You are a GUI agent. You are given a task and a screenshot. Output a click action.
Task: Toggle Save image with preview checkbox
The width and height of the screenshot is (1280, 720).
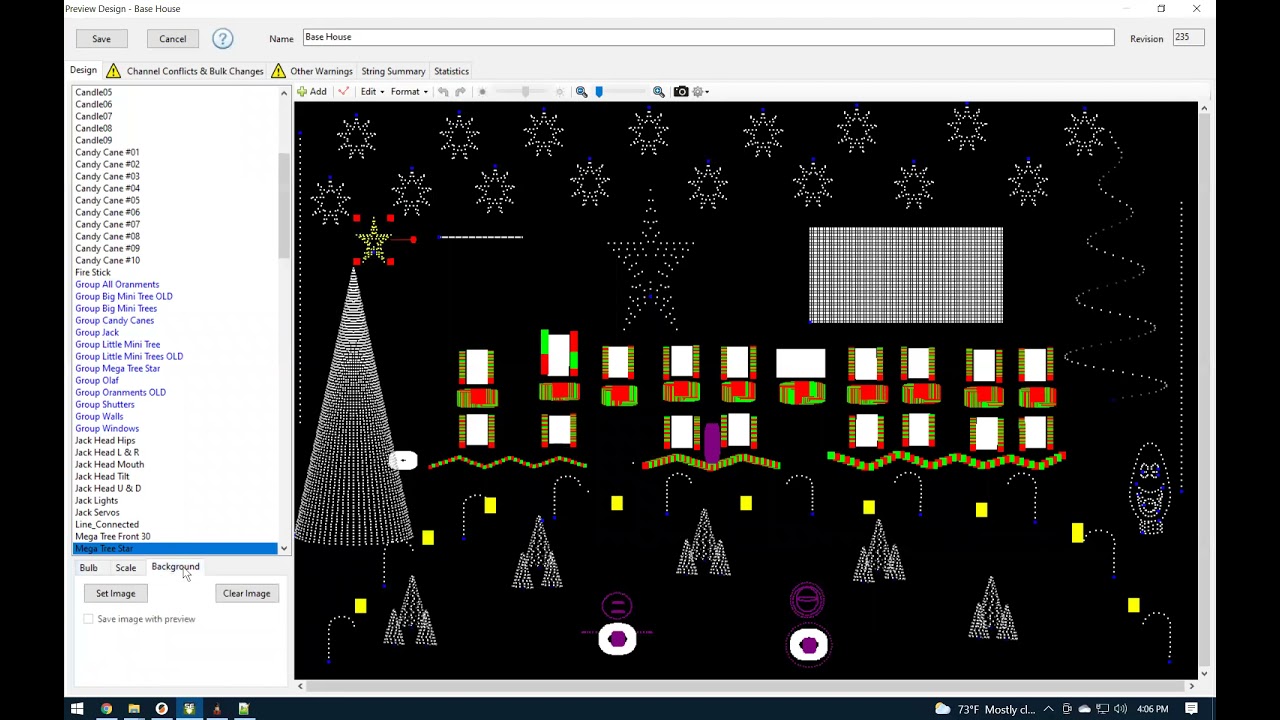[89, 619]
